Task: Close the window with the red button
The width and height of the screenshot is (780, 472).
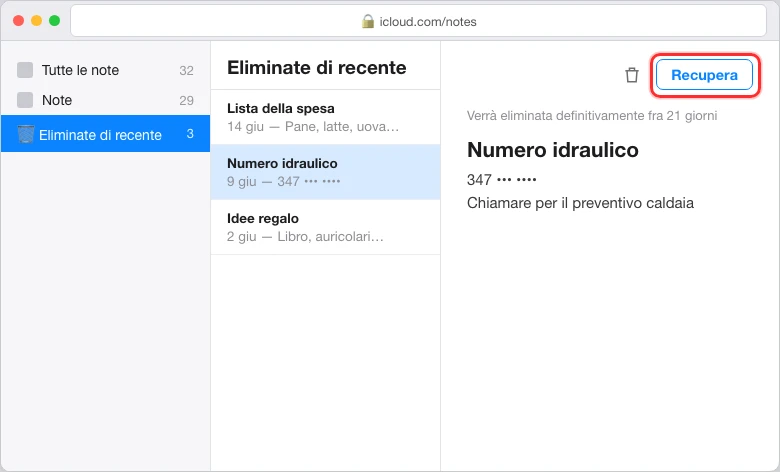Action: tap(18, 20)
